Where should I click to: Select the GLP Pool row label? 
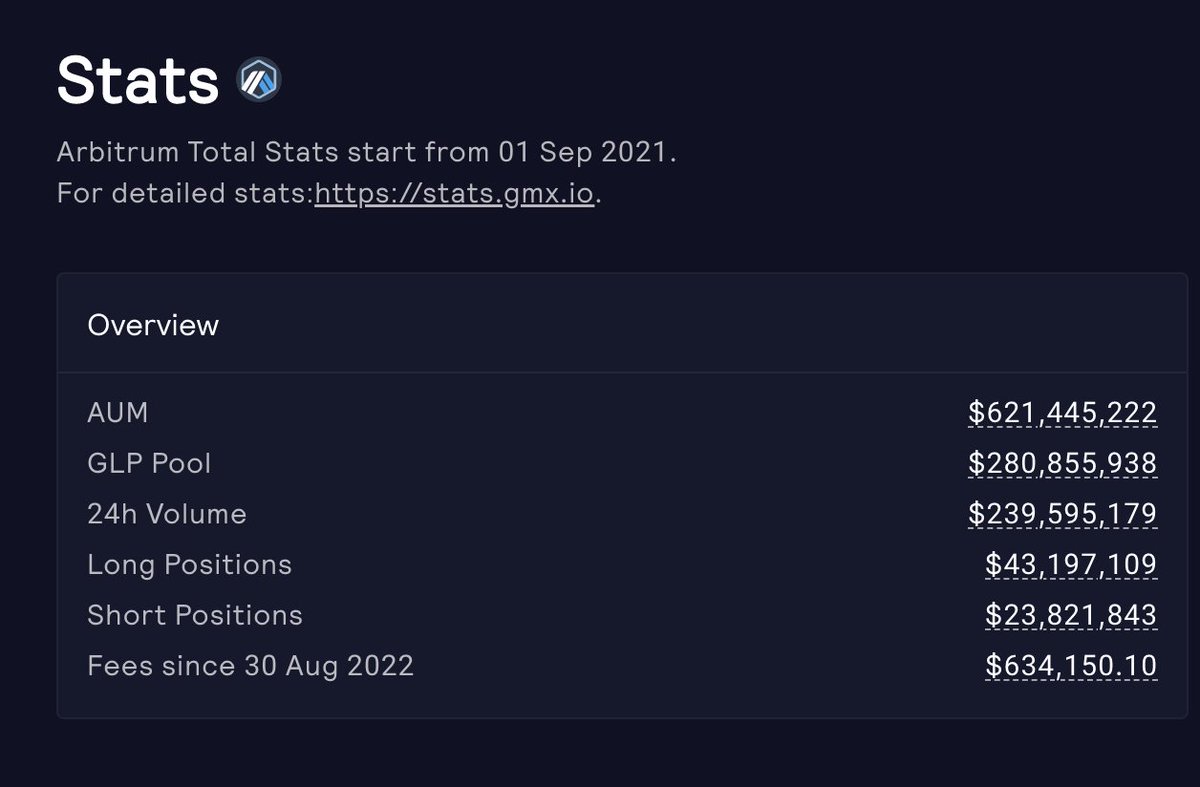click(149, 463)
